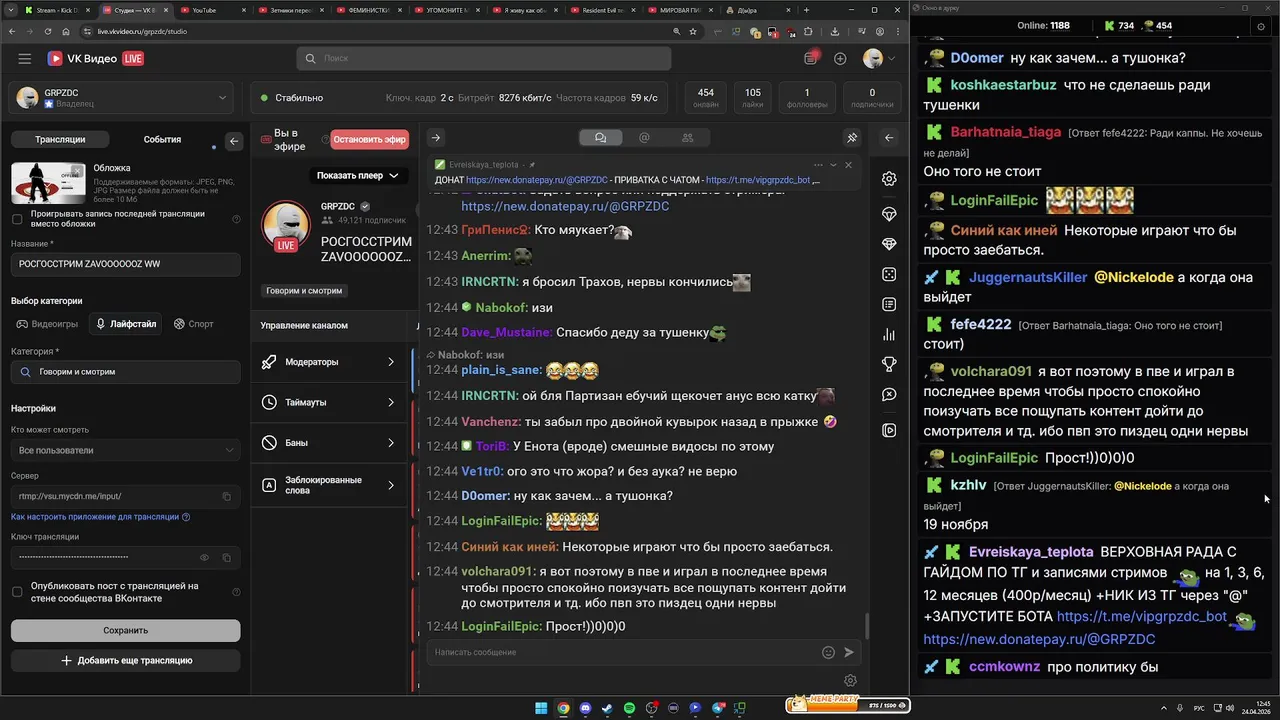Open pinned message three-dot options
1280x720 pixels.
(818, 165)
